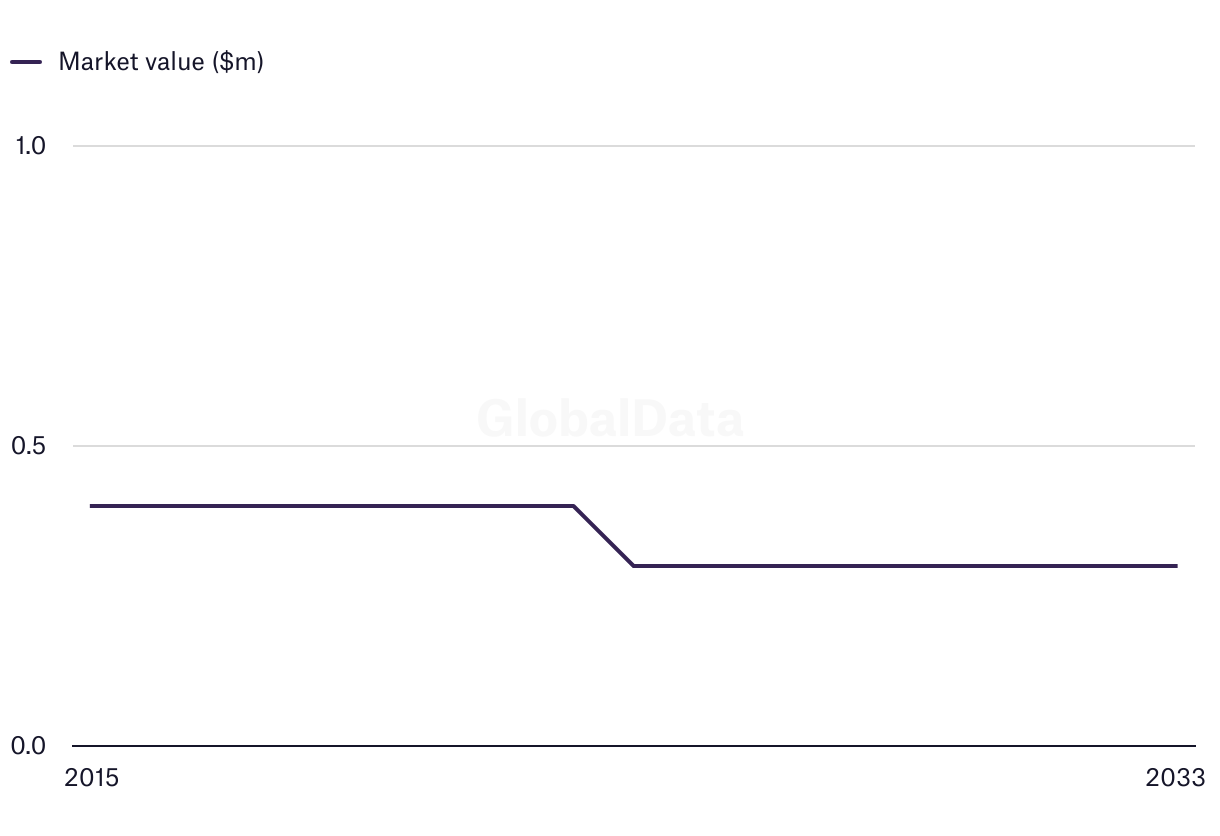This screenshot has height=836, width=1220.
Task: Click the 0.0 y-axis label
Action: 30,746
